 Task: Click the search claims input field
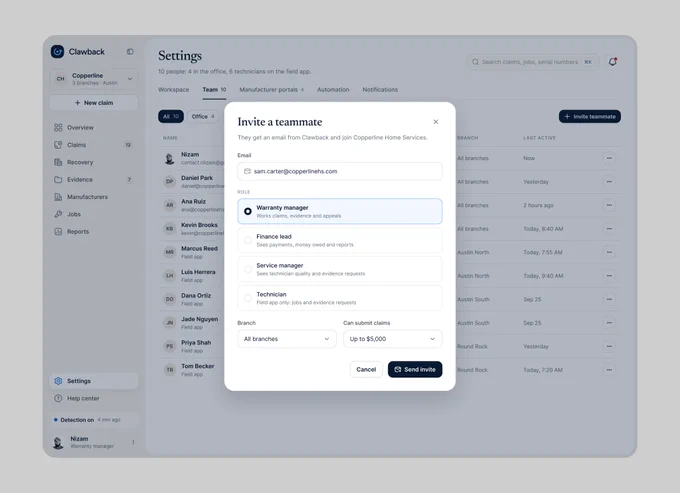[533, 62]
